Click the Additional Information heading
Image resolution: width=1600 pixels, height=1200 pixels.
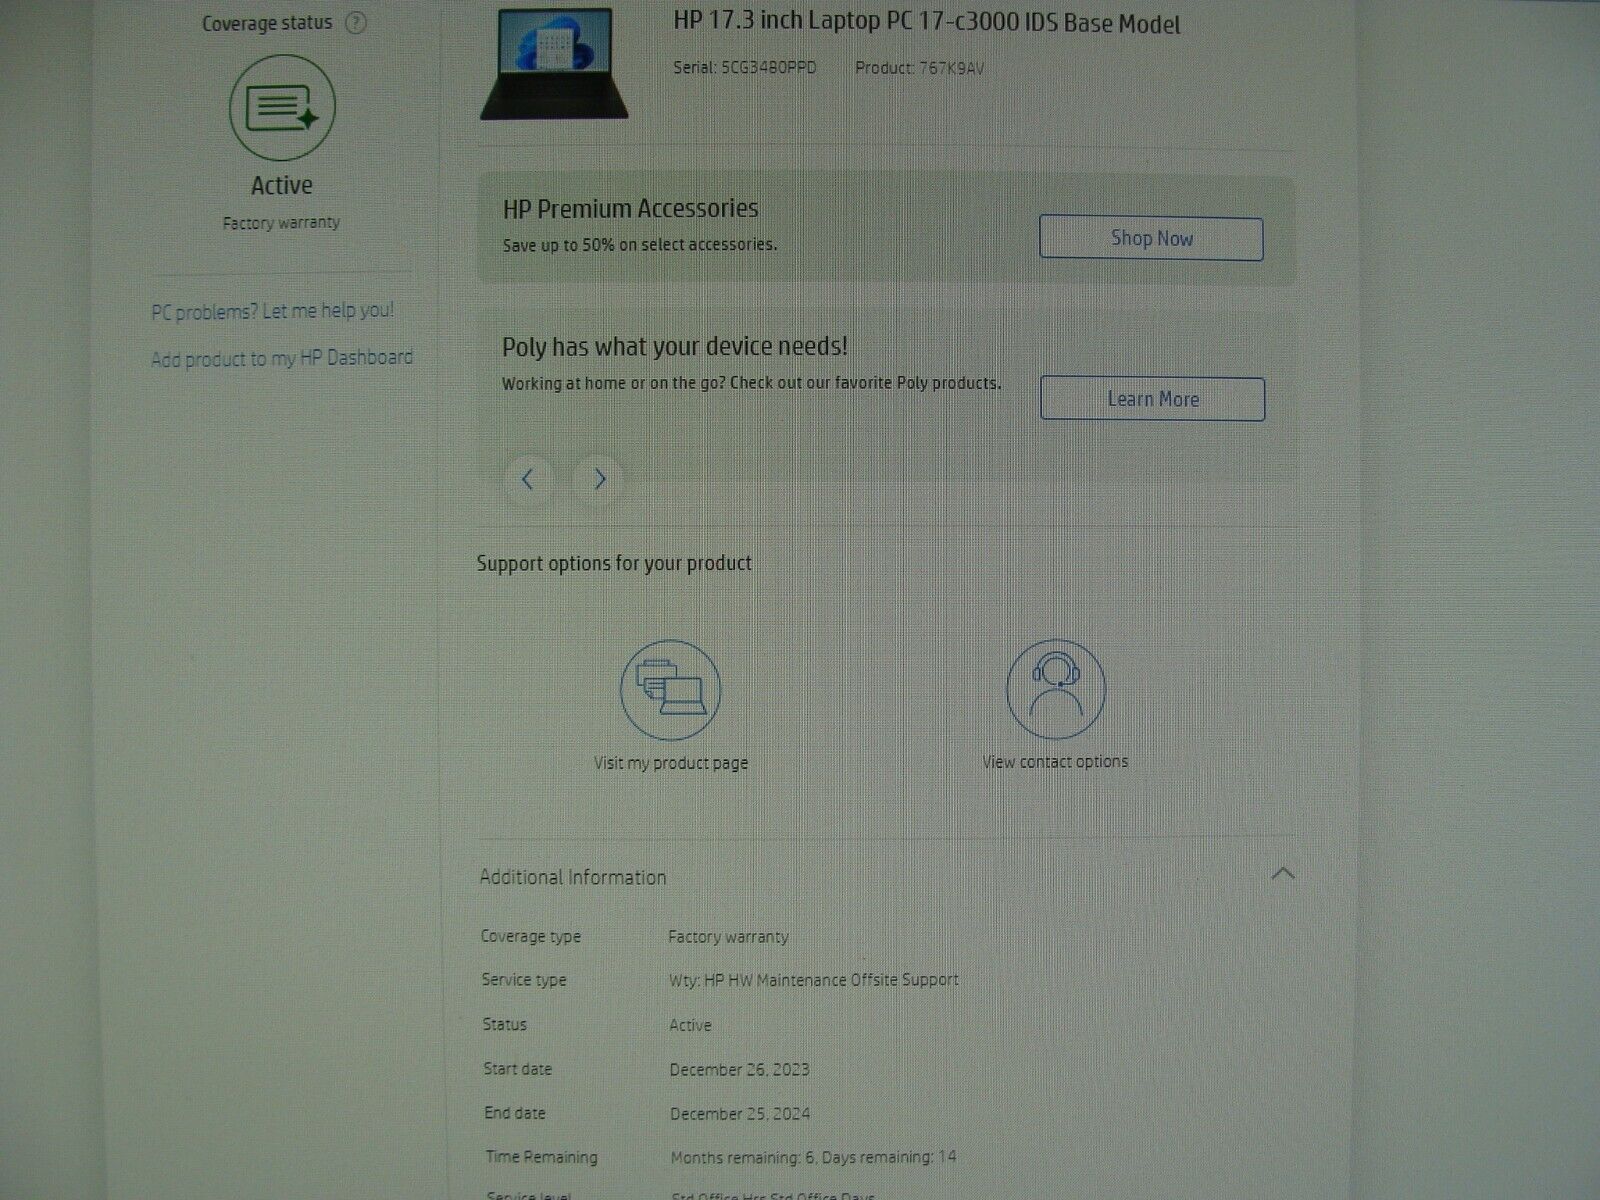tap(573, 877)
